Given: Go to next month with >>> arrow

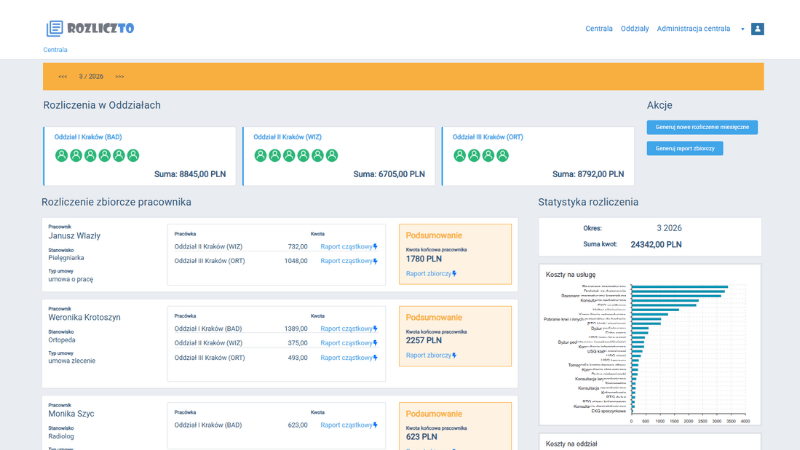Looking at the screenshot, I should click(x=119, y=77).
